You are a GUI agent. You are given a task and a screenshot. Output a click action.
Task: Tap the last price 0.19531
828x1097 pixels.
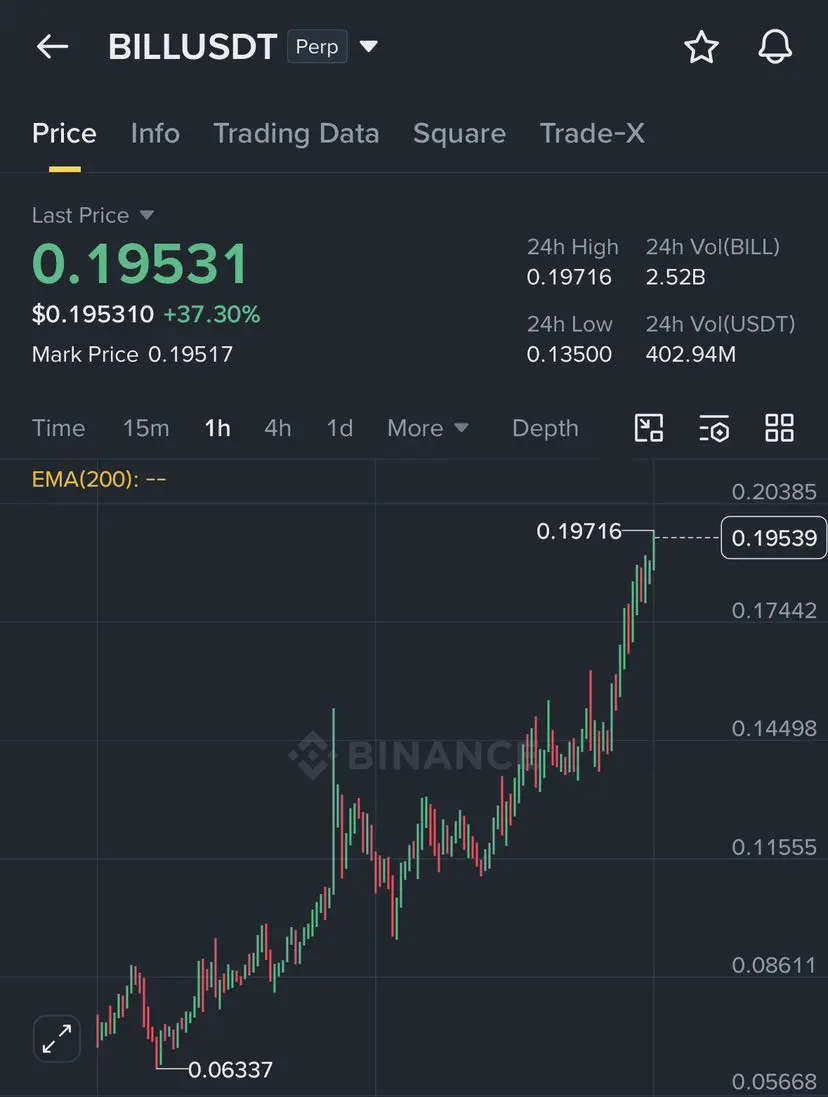(x=141, y=264)
